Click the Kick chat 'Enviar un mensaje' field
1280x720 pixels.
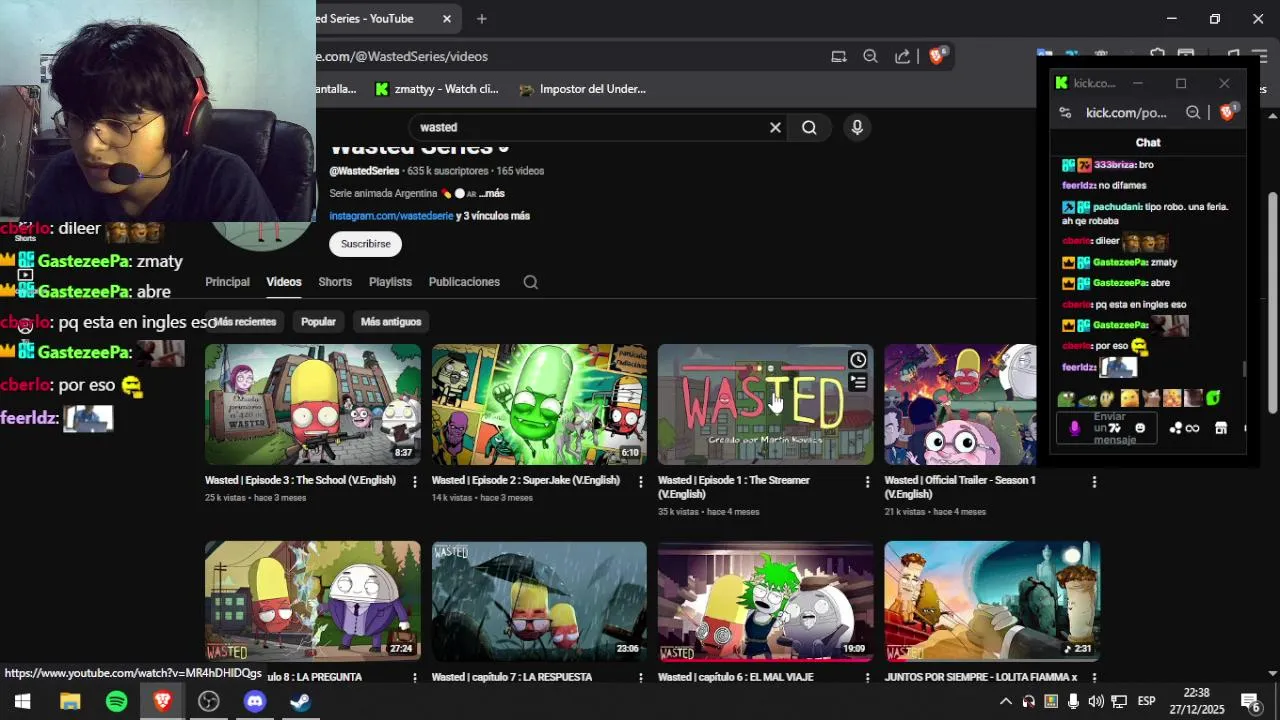coord(1109,428)
